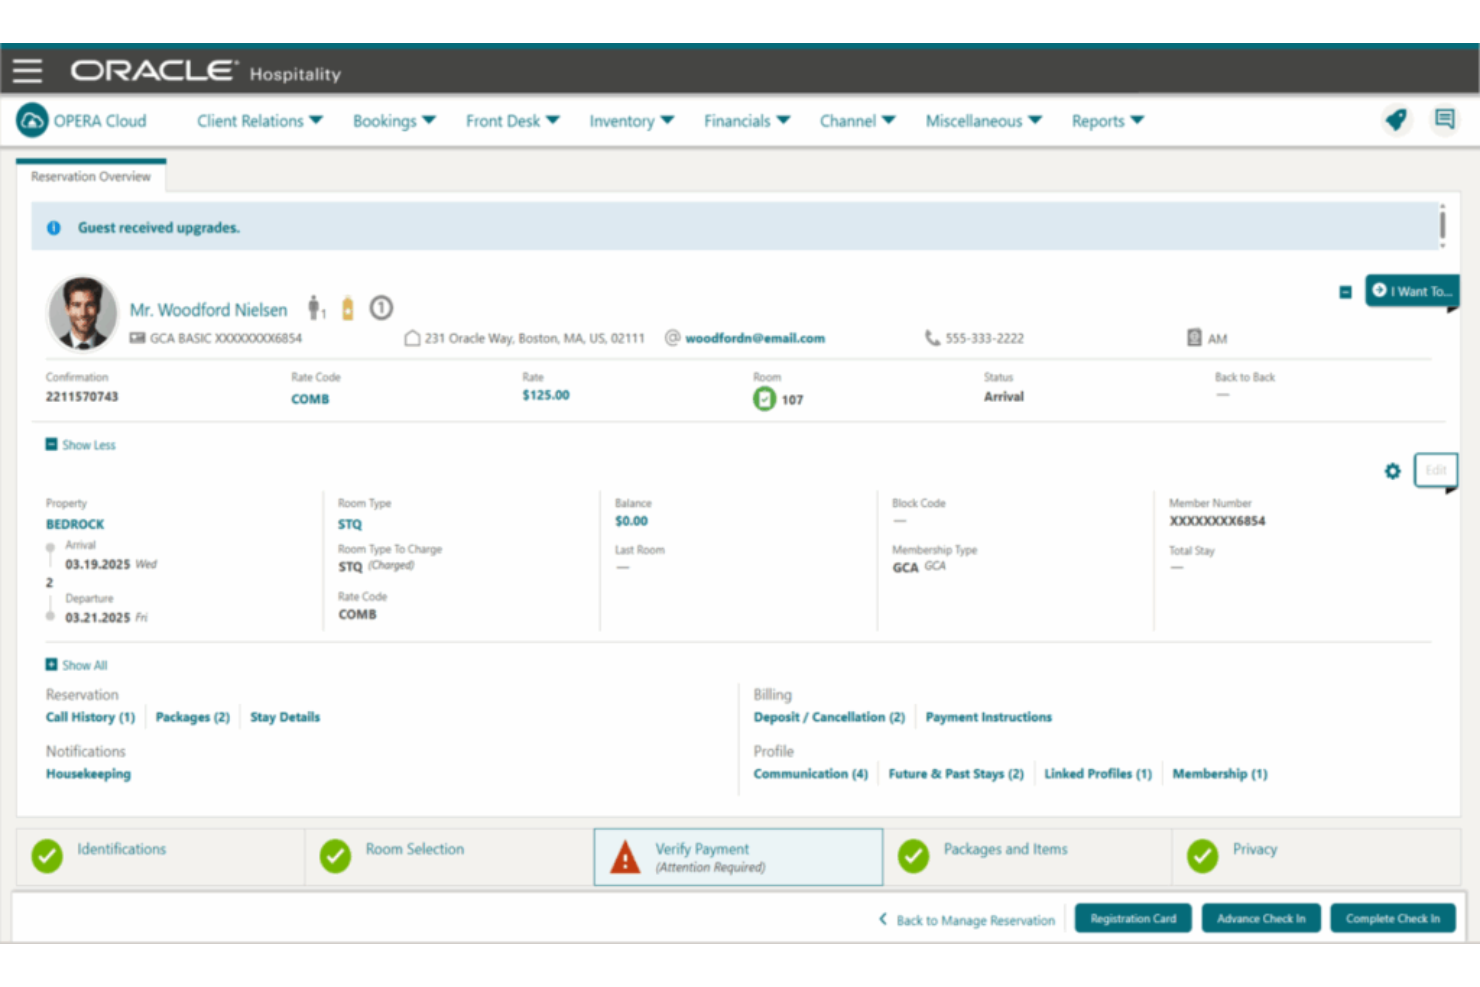Open the Reports dropdown menu
This screenshot has height=987, width=1480.
(x=1107, y=121)
